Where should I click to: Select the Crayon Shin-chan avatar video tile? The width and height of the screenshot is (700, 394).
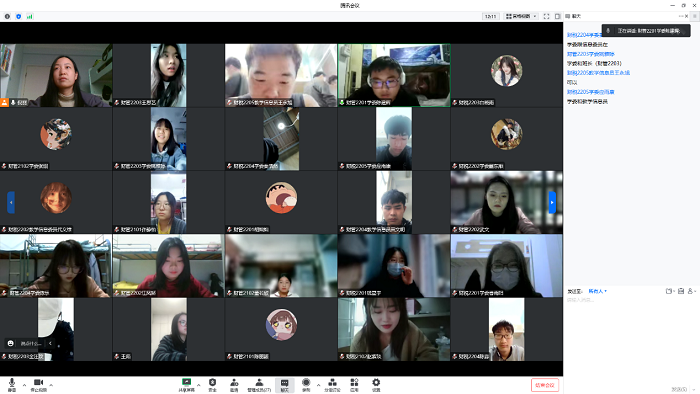[281, 202]
